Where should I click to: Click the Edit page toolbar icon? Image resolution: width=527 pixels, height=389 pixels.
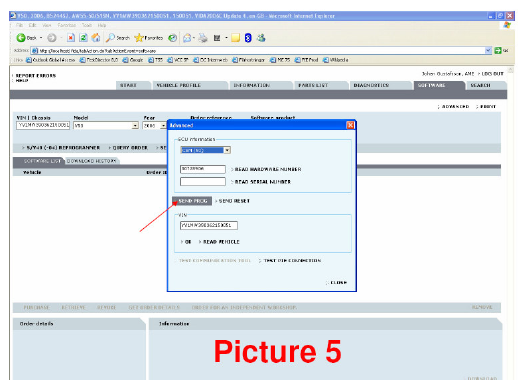click(x=217, y=38)
